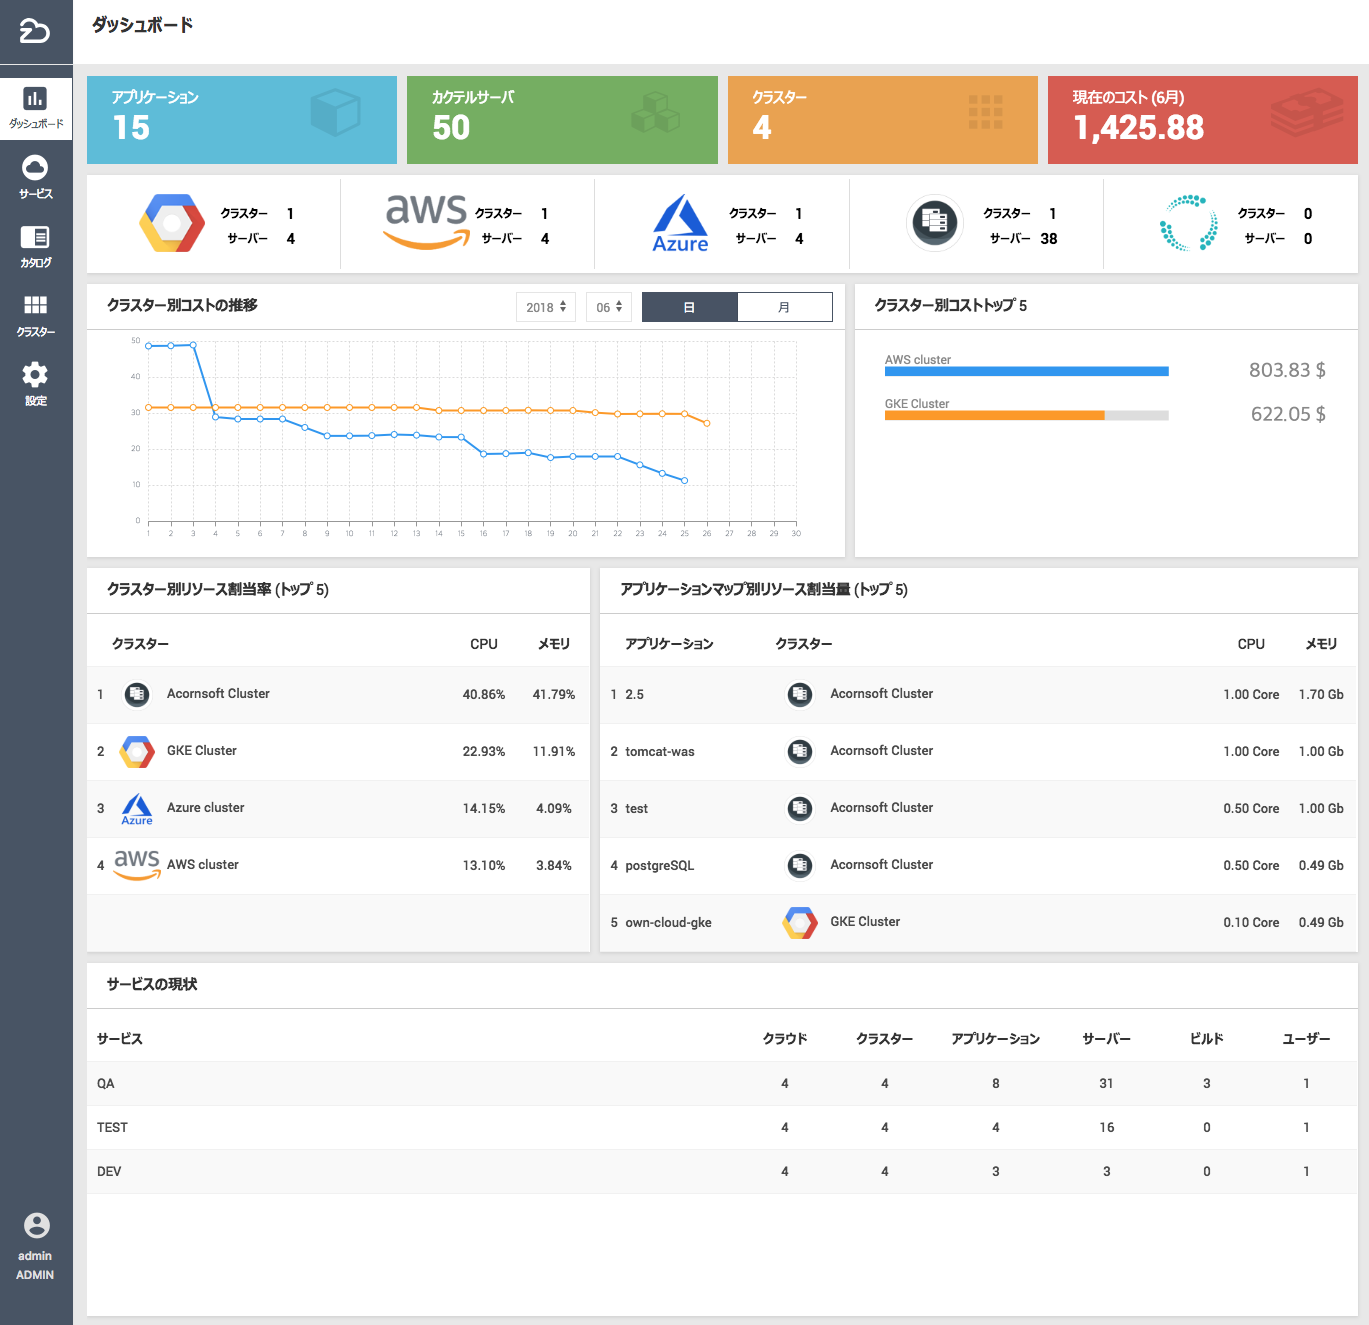Click the cloud logo at top of sidebar
The height and width of the screenshot is (1325, 1369).
click(35, 32)
